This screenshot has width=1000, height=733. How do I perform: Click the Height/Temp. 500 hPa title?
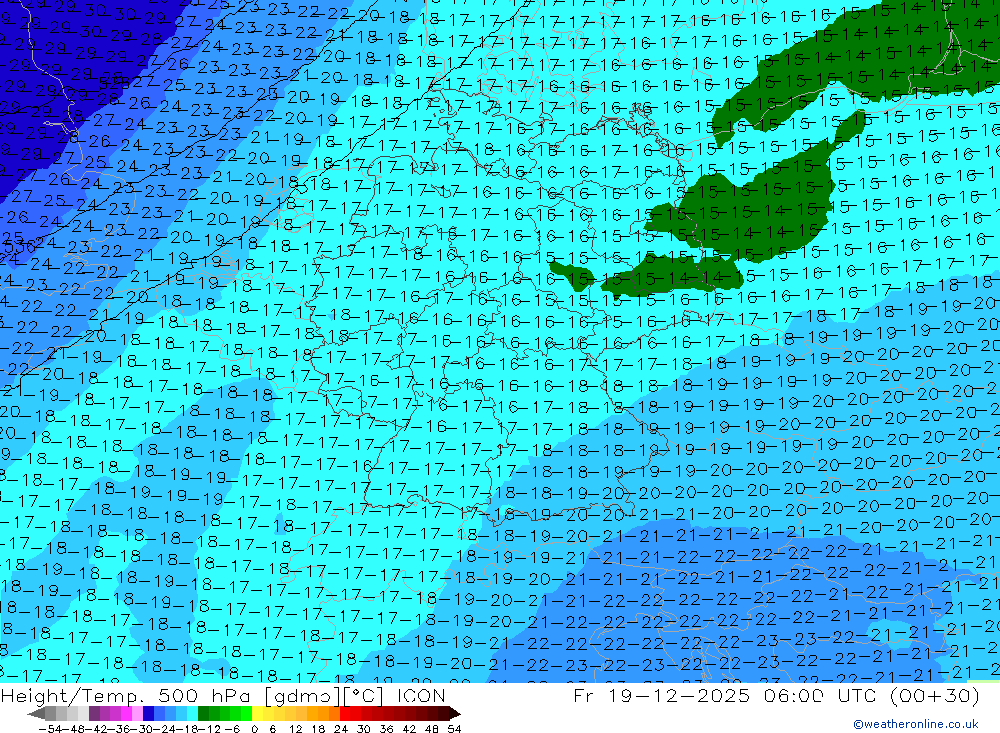coord(108,696)
